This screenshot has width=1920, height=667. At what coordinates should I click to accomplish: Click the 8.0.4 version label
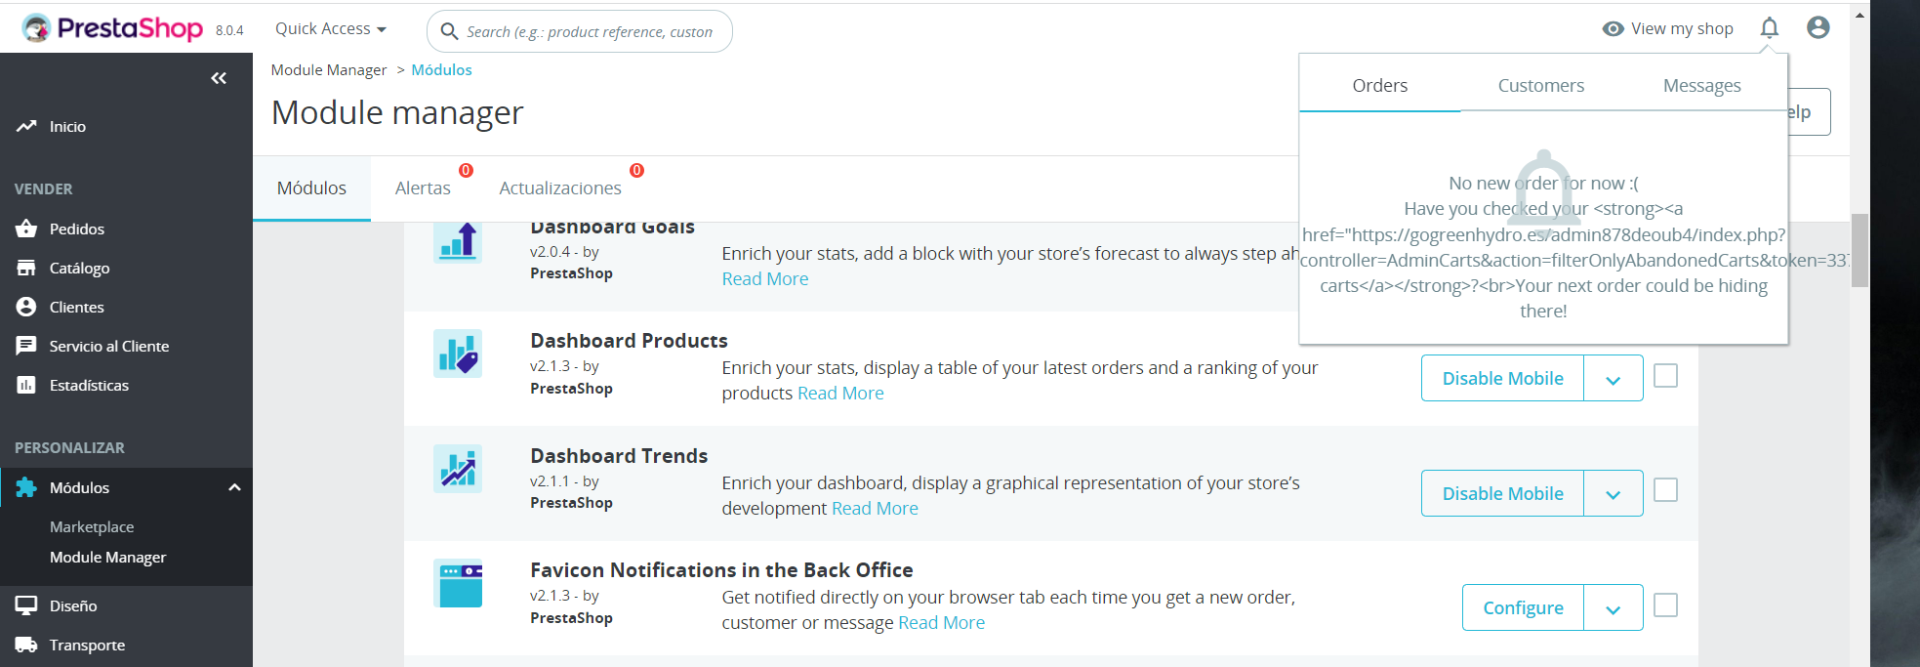[229, 31]
